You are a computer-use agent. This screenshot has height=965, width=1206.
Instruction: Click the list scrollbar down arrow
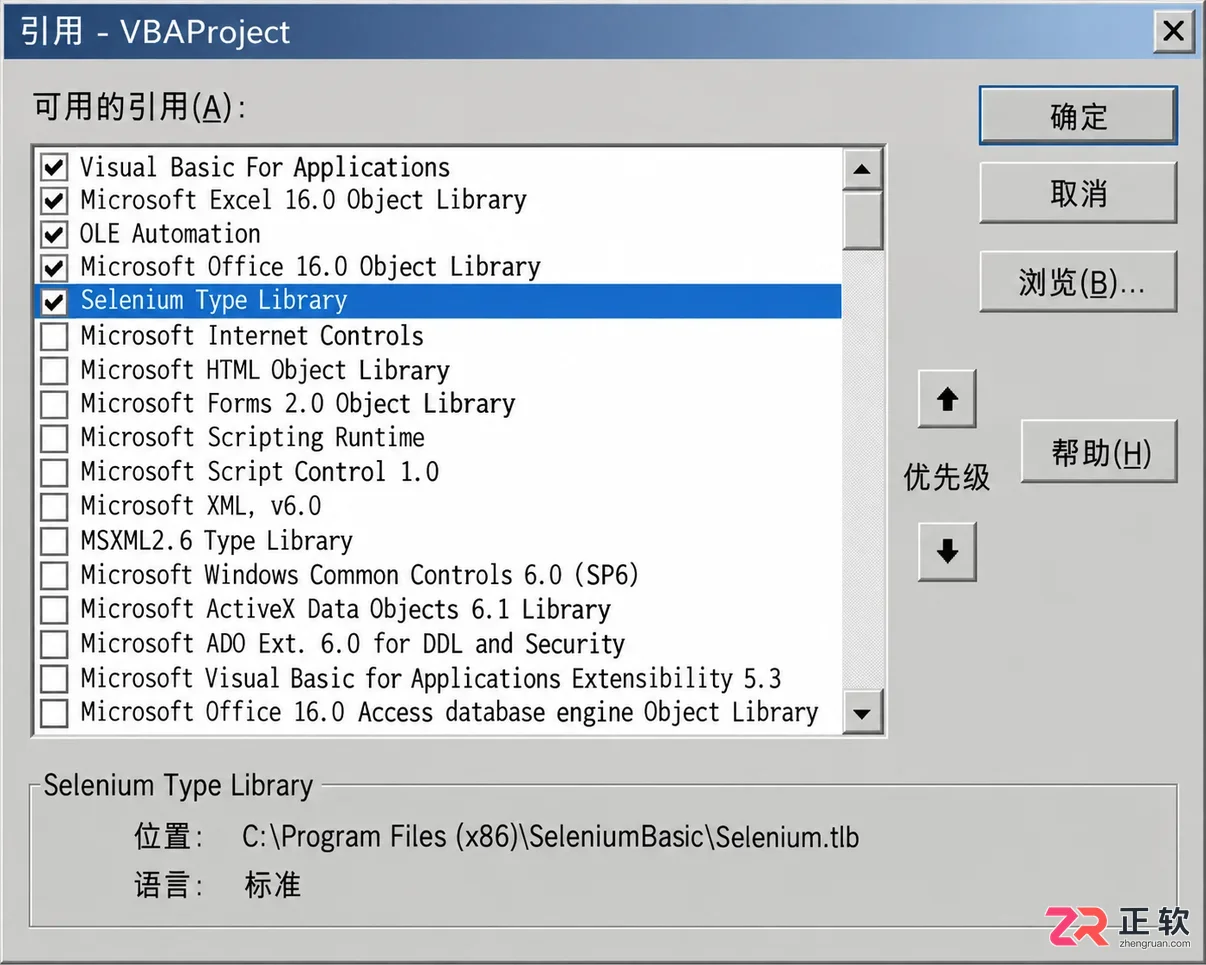tap(862, 714)
